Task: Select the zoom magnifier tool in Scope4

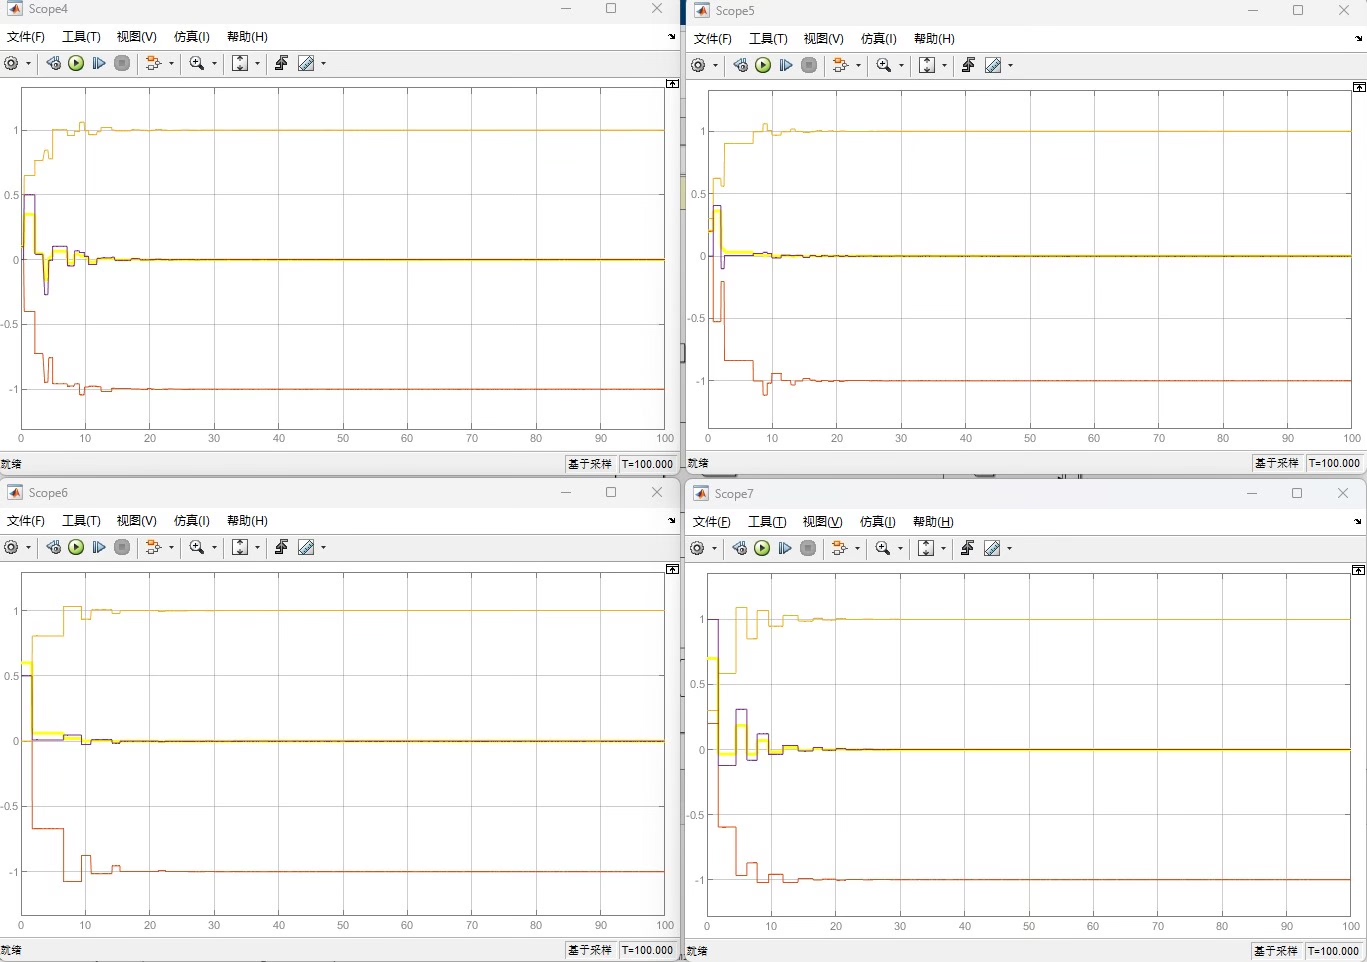Action: [196, 63]
